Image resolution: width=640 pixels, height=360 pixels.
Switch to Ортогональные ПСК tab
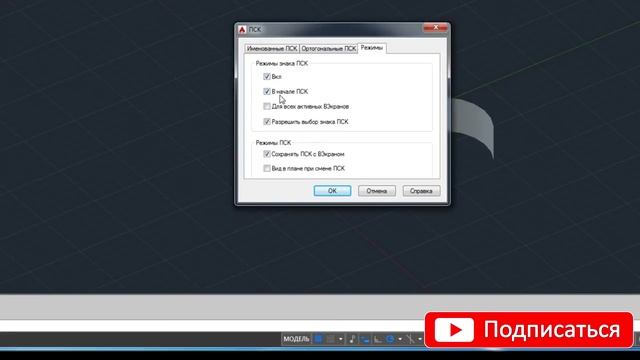(x=329, y=49)
